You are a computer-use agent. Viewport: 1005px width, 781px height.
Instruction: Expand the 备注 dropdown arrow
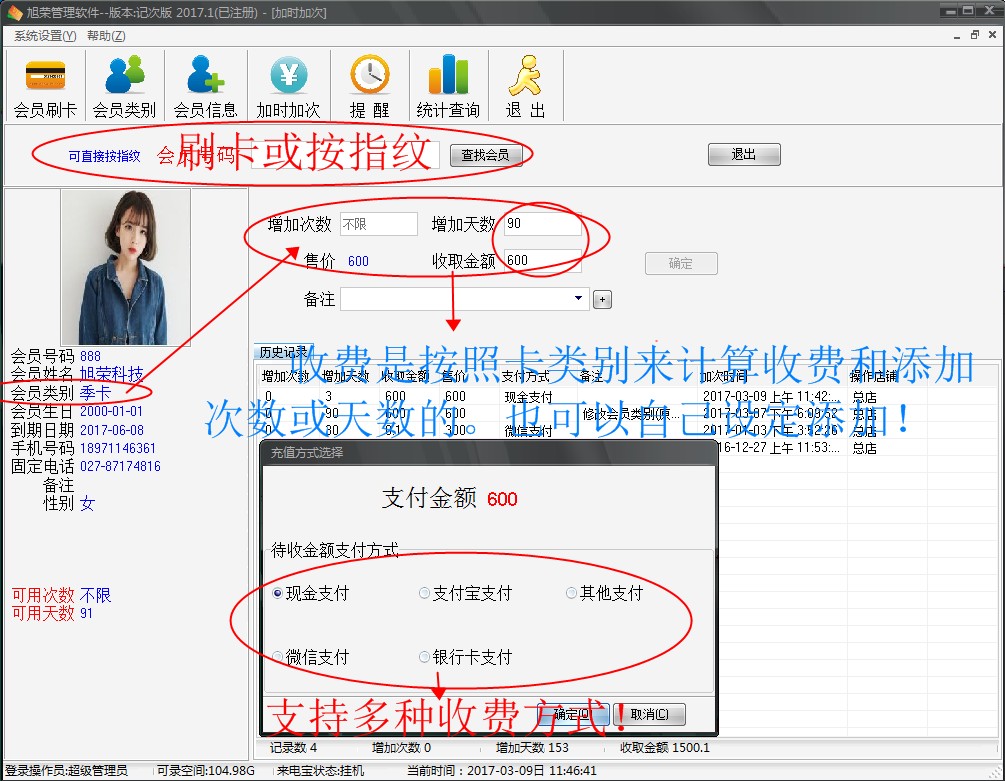pos(579,299)
